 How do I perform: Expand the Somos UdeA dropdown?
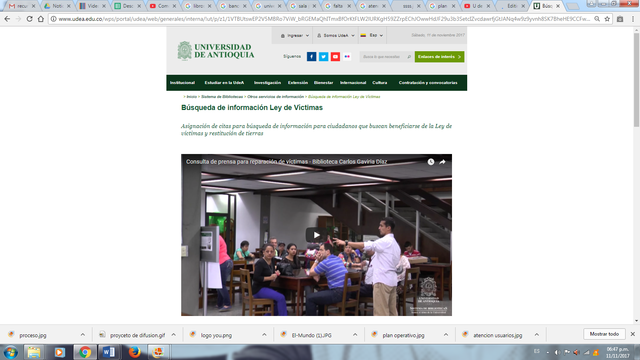[x=336, y=36]
